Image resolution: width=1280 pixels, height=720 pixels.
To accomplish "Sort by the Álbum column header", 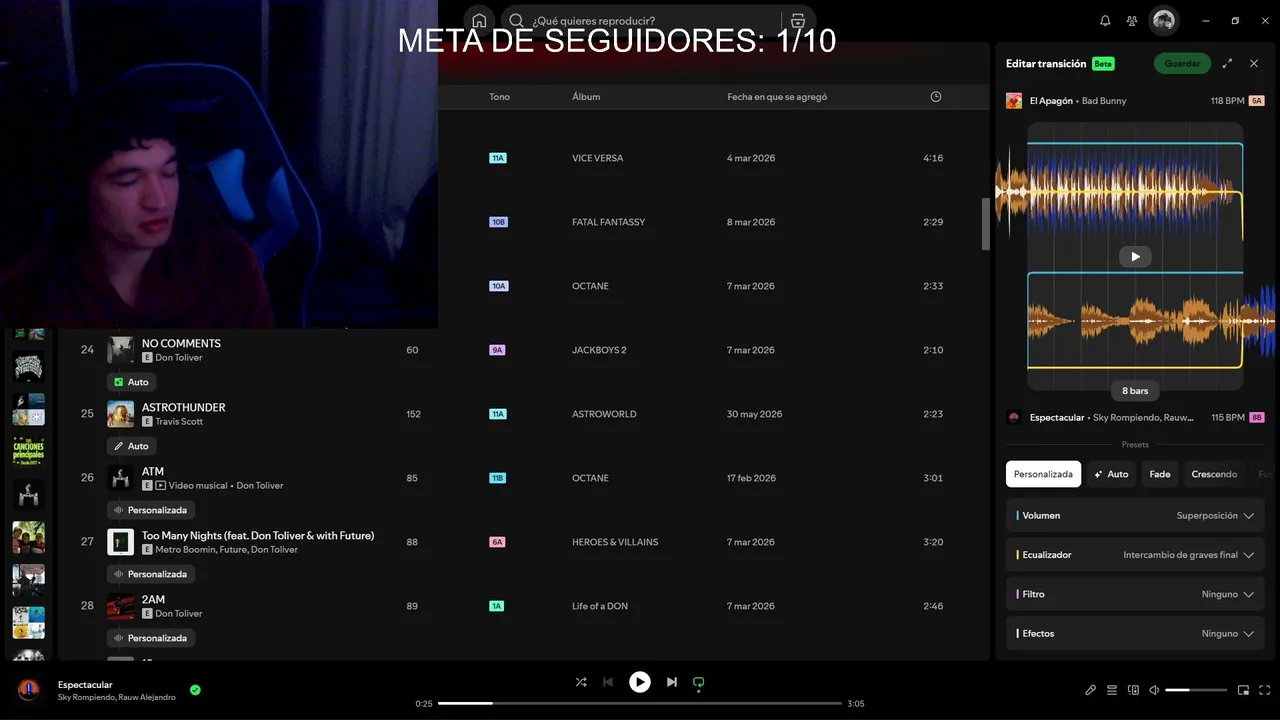I will tap(586, 97).
